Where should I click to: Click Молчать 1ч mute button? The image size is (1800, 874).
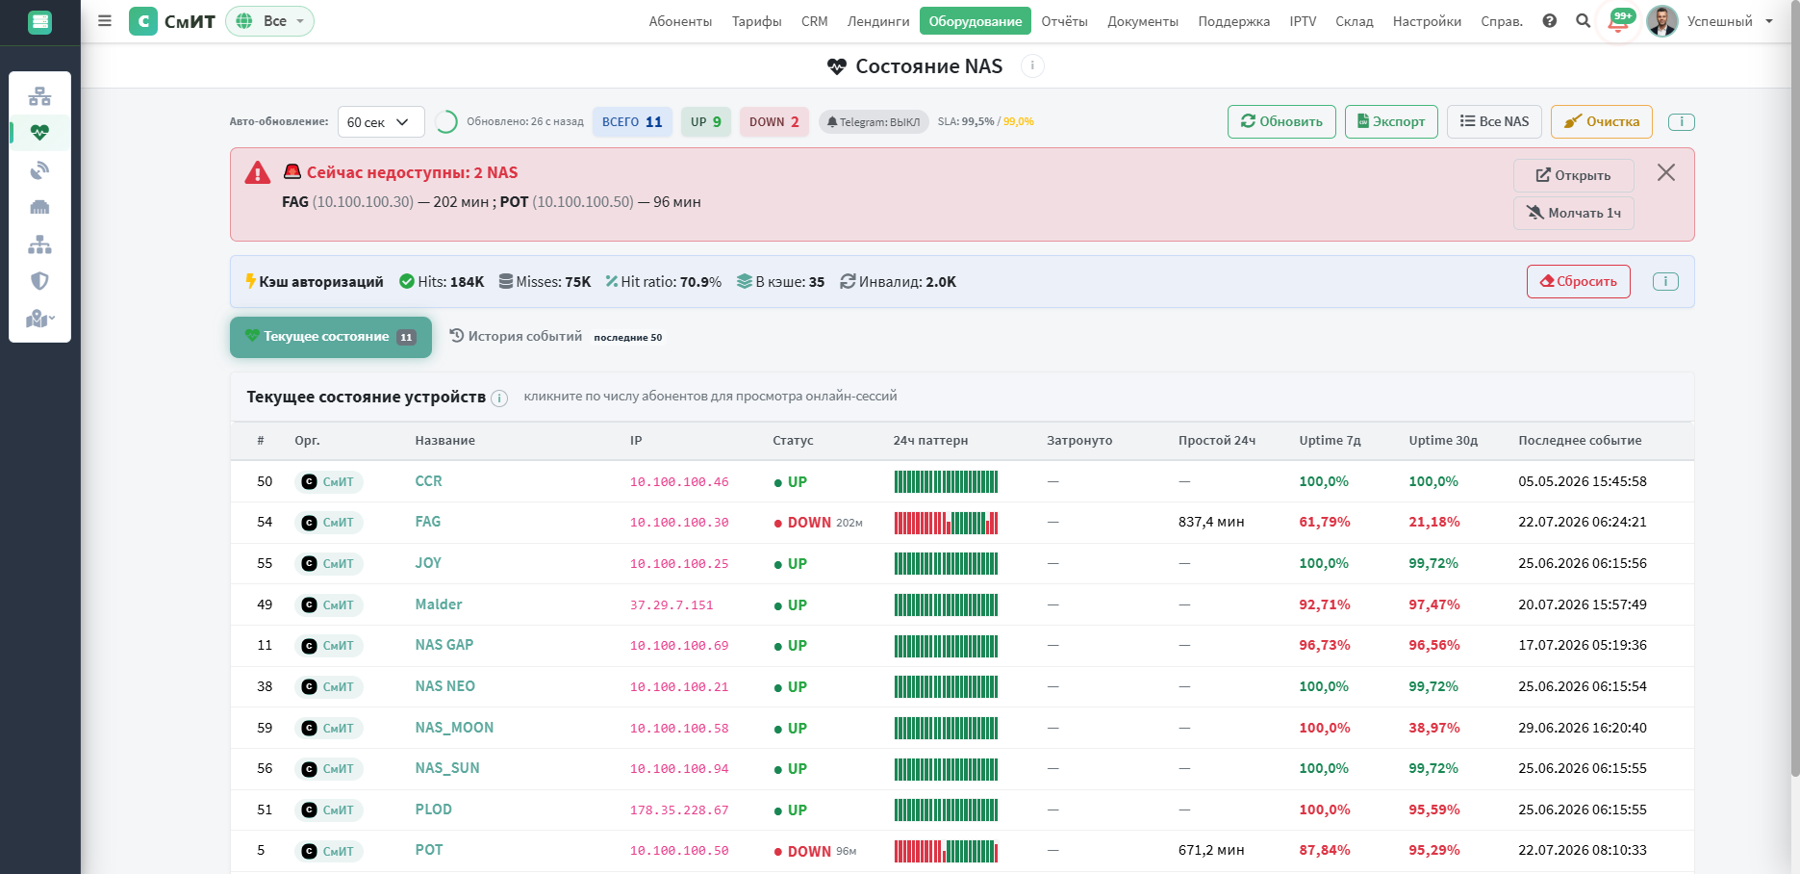[x=1573, y=213]
